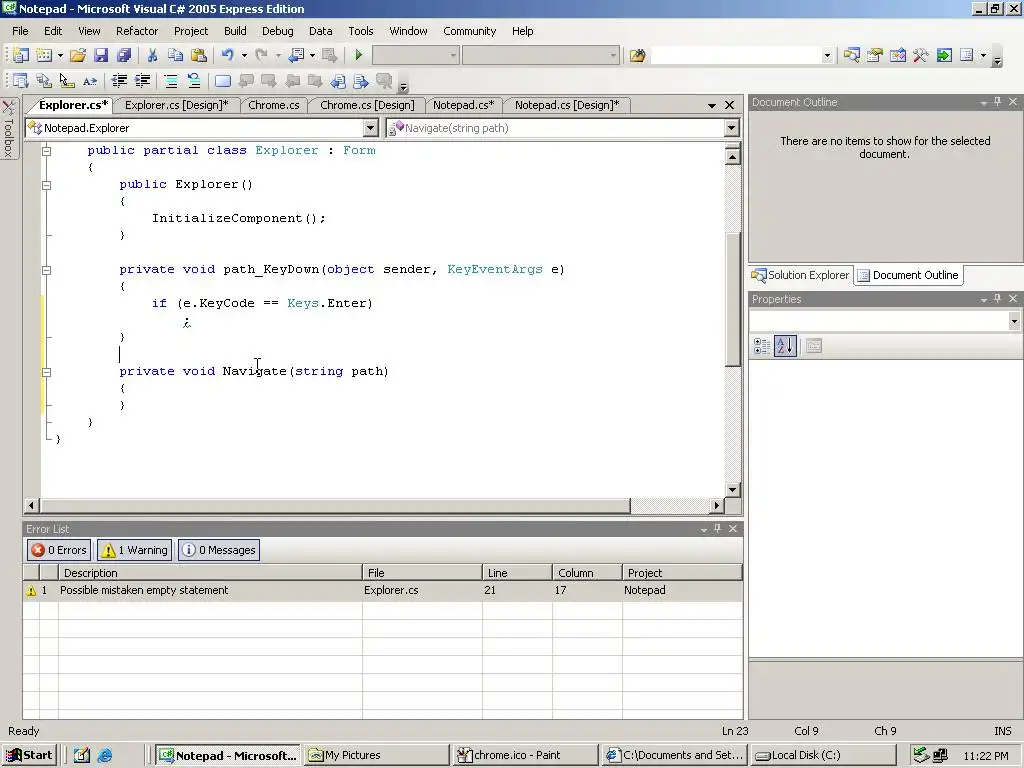Click the New Project toolbar icon
1024x768 pixels.
(21, 56)
